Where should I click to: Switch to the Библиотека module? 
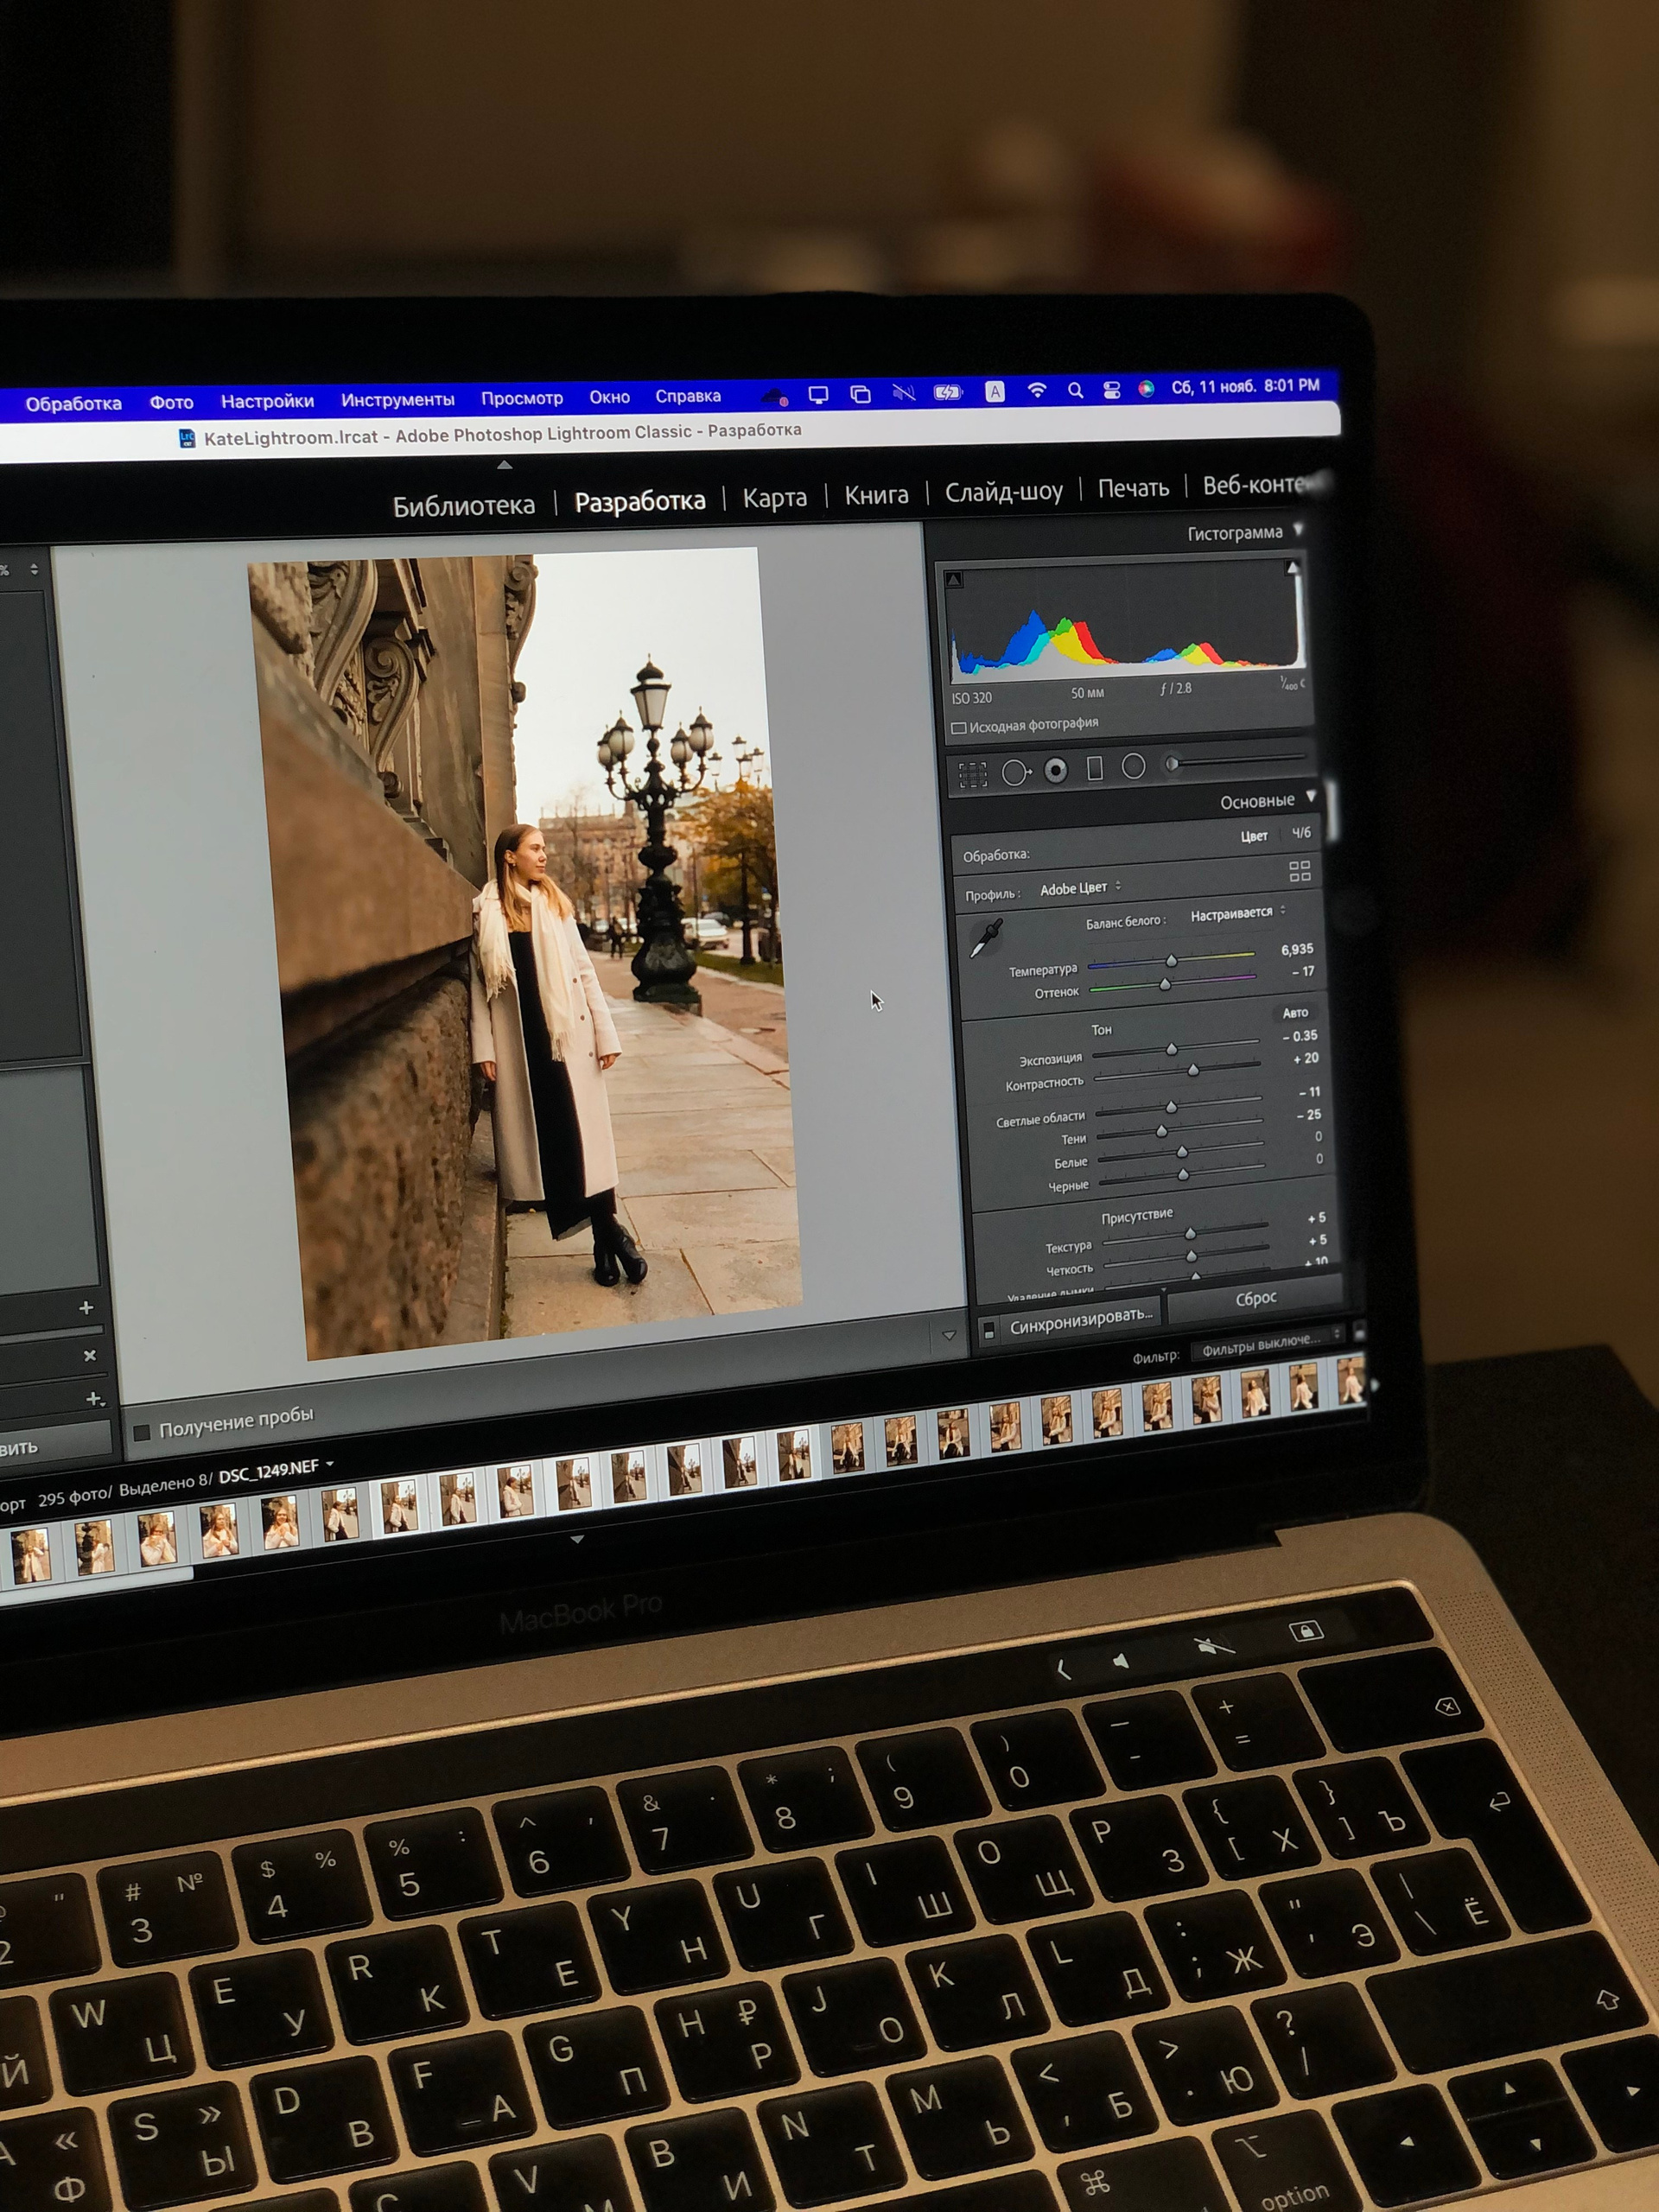[463, 506]
